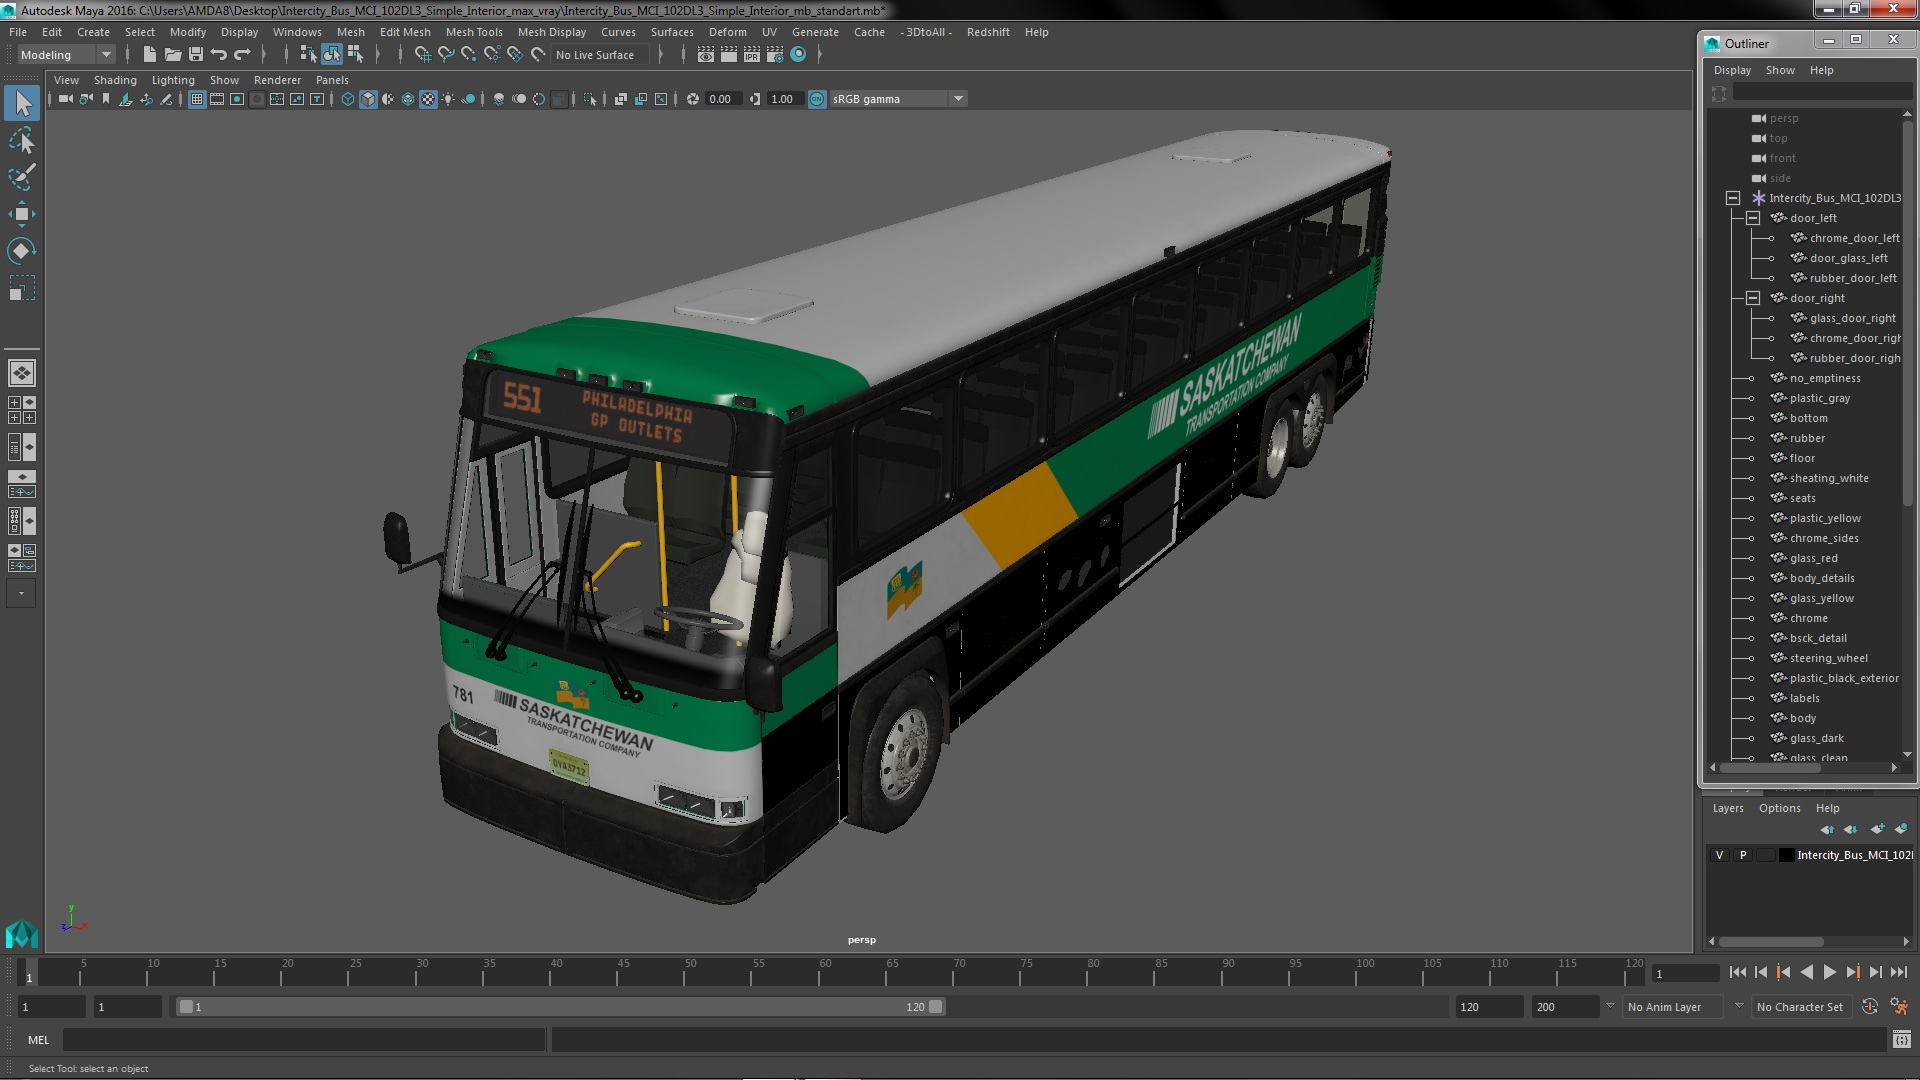Toggle wireframe shading in viewport
1920x1080 pixels.
[x=348, y=99]
